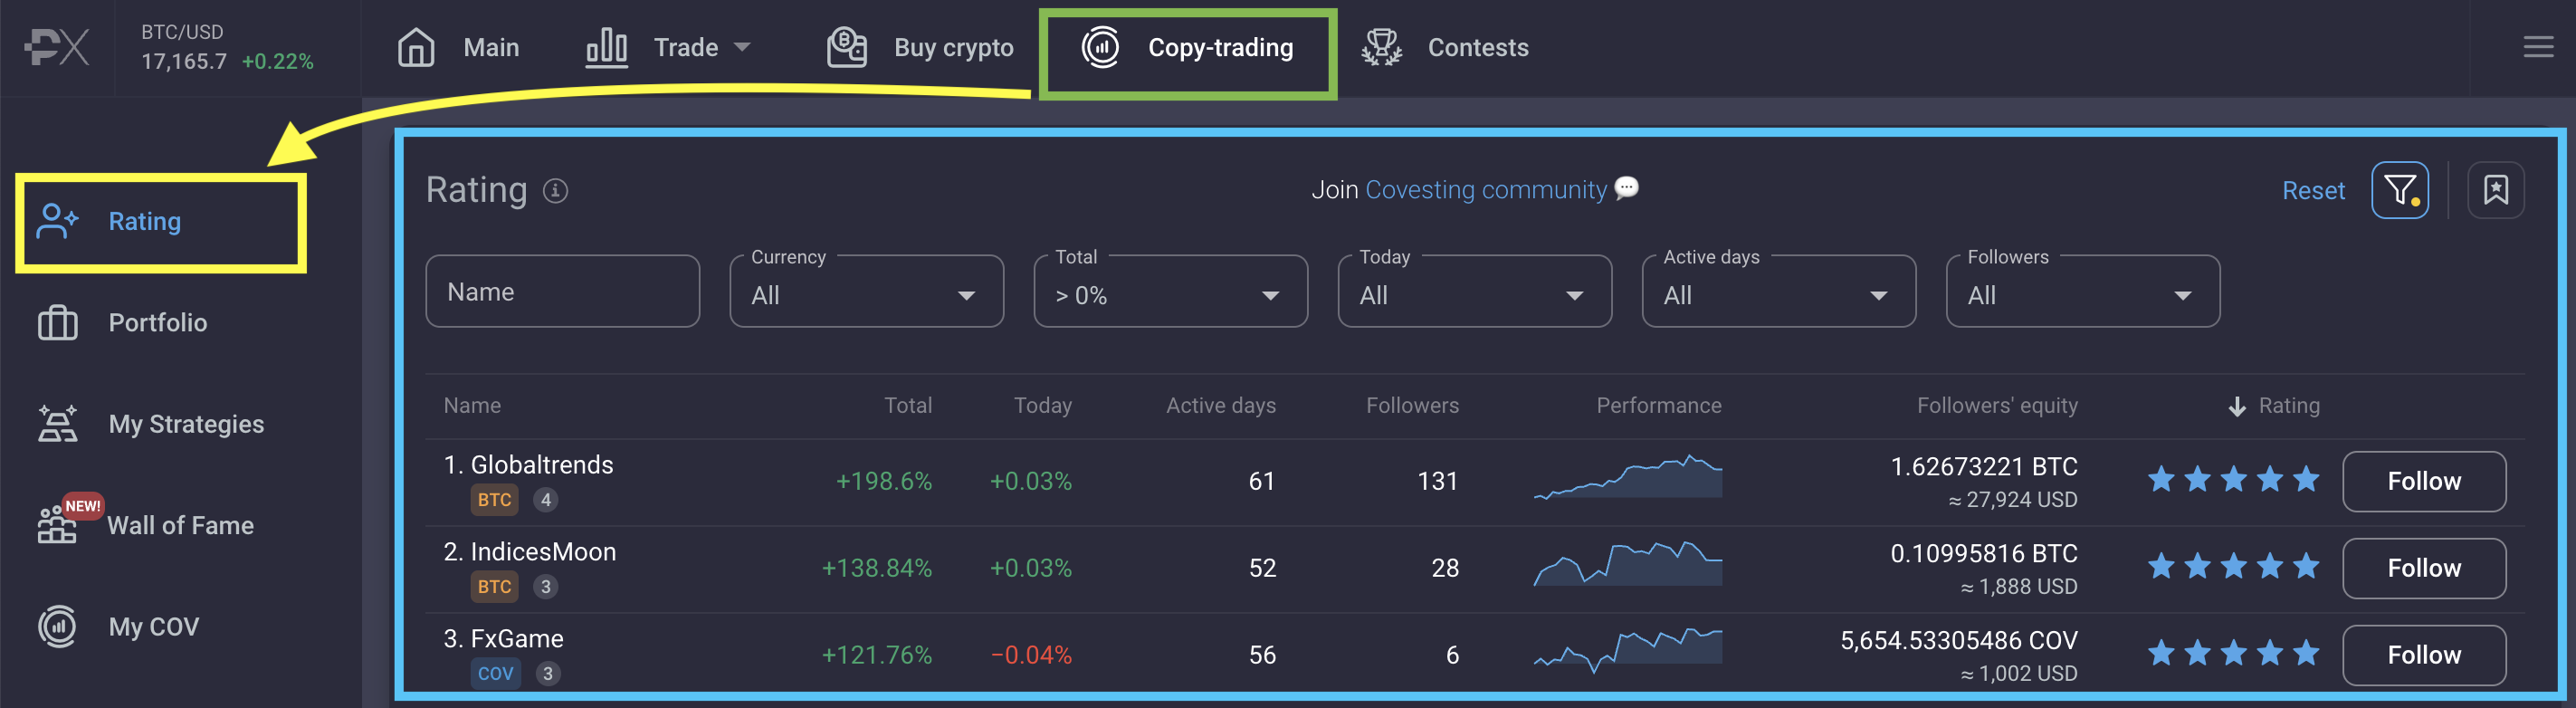The image size is (2576, 708).
Task: Click the Name search field
Action: (x=562, y=292)
